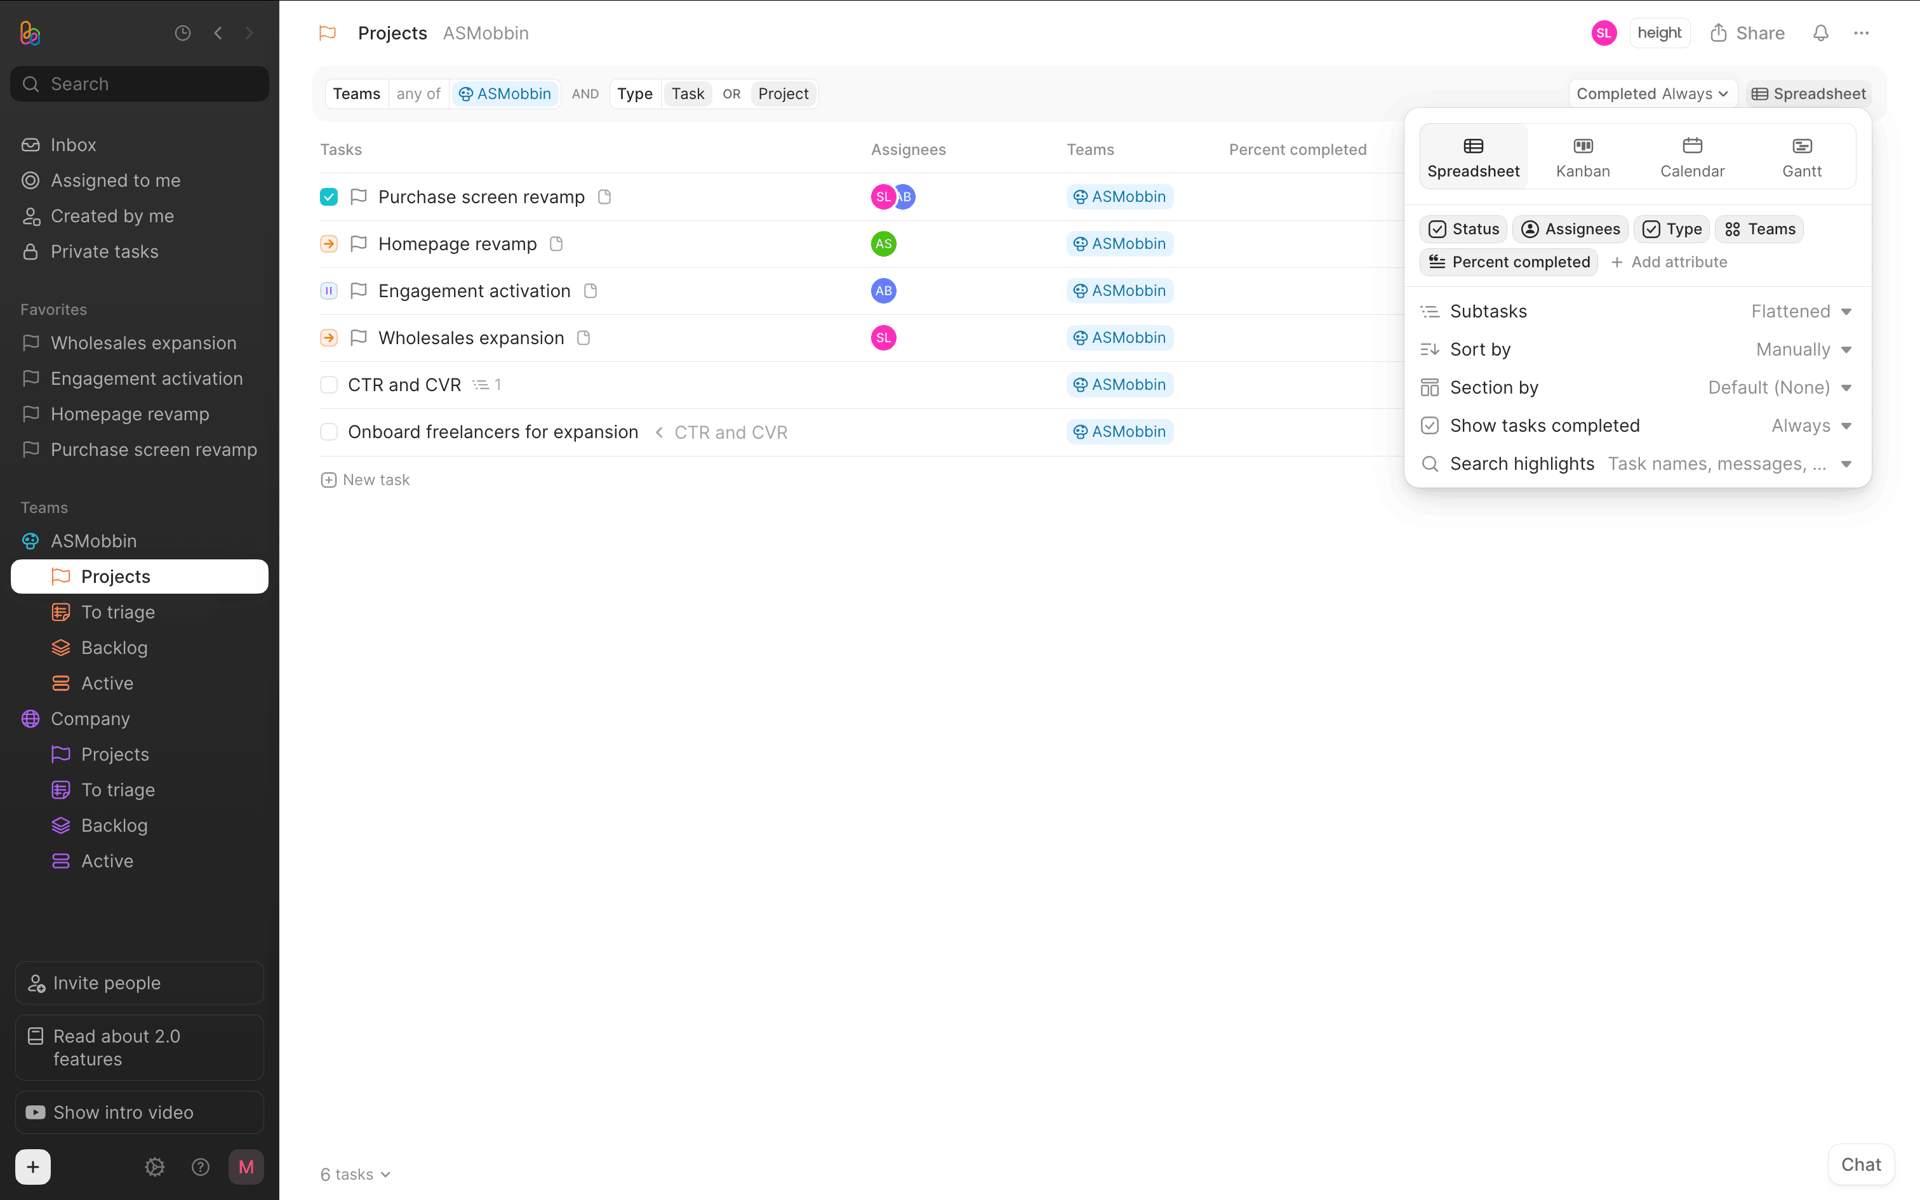The height and width of the screenshot is (1200, 1920).
Task: Click the SL avatar on Wholesales expansion row
Action: click(x=883, y=338)
